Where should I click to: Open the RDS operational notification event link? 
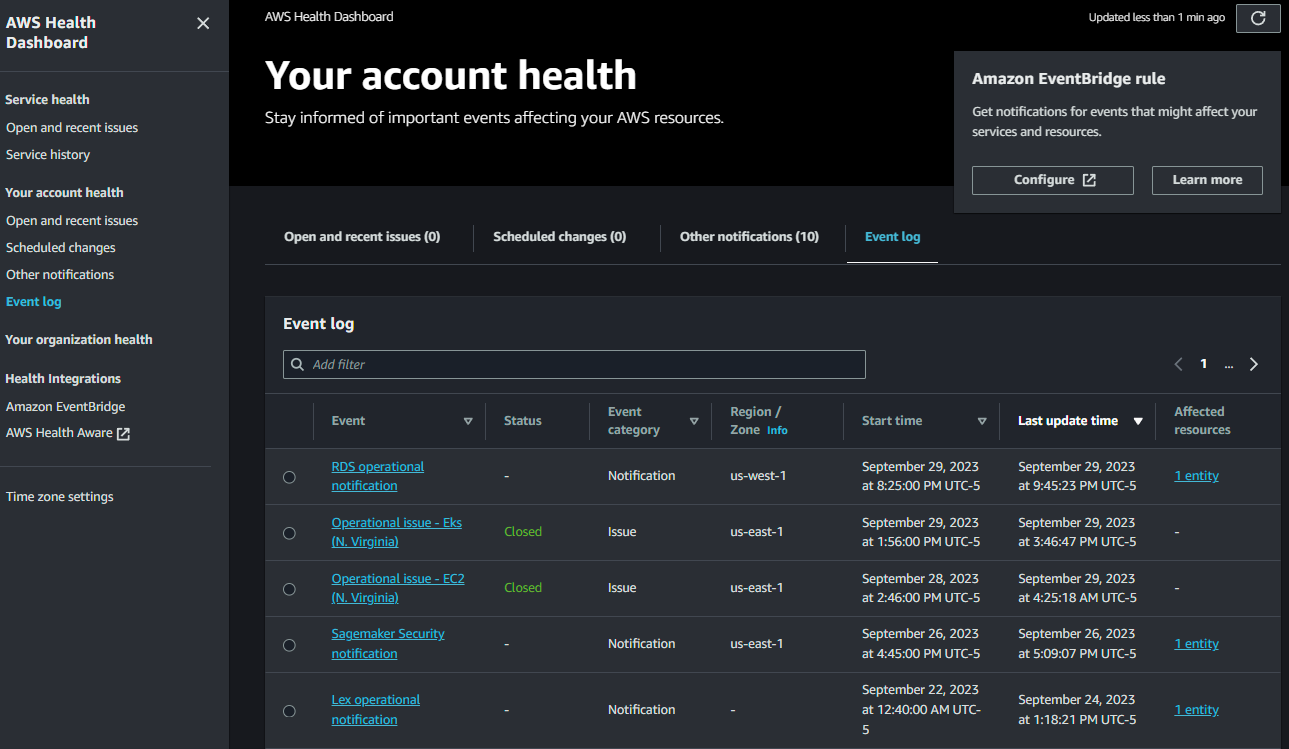click(378, 476)
